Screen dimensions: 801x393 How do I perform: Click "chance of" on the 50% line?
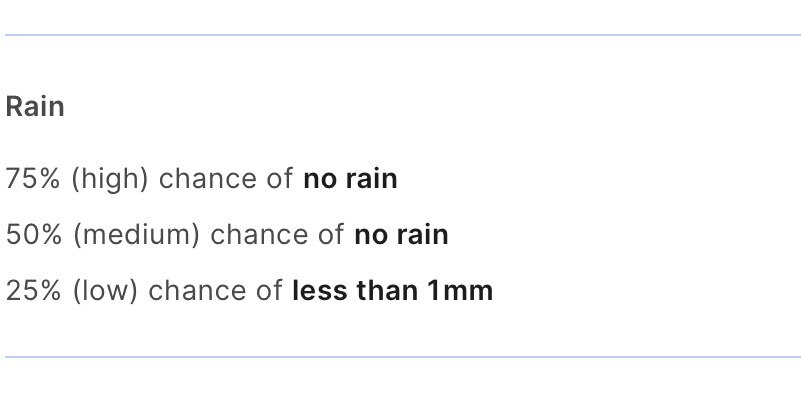[277, 235]
